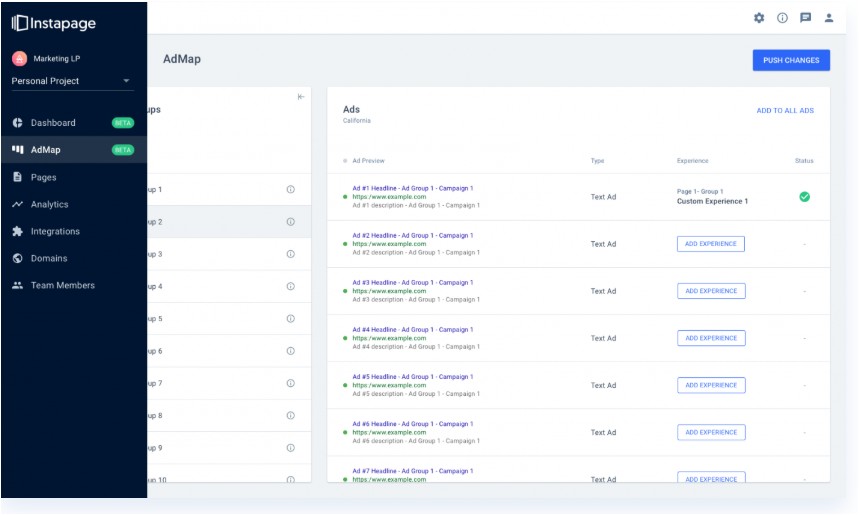Open Ad #6 Headline link

click(413, 424)
